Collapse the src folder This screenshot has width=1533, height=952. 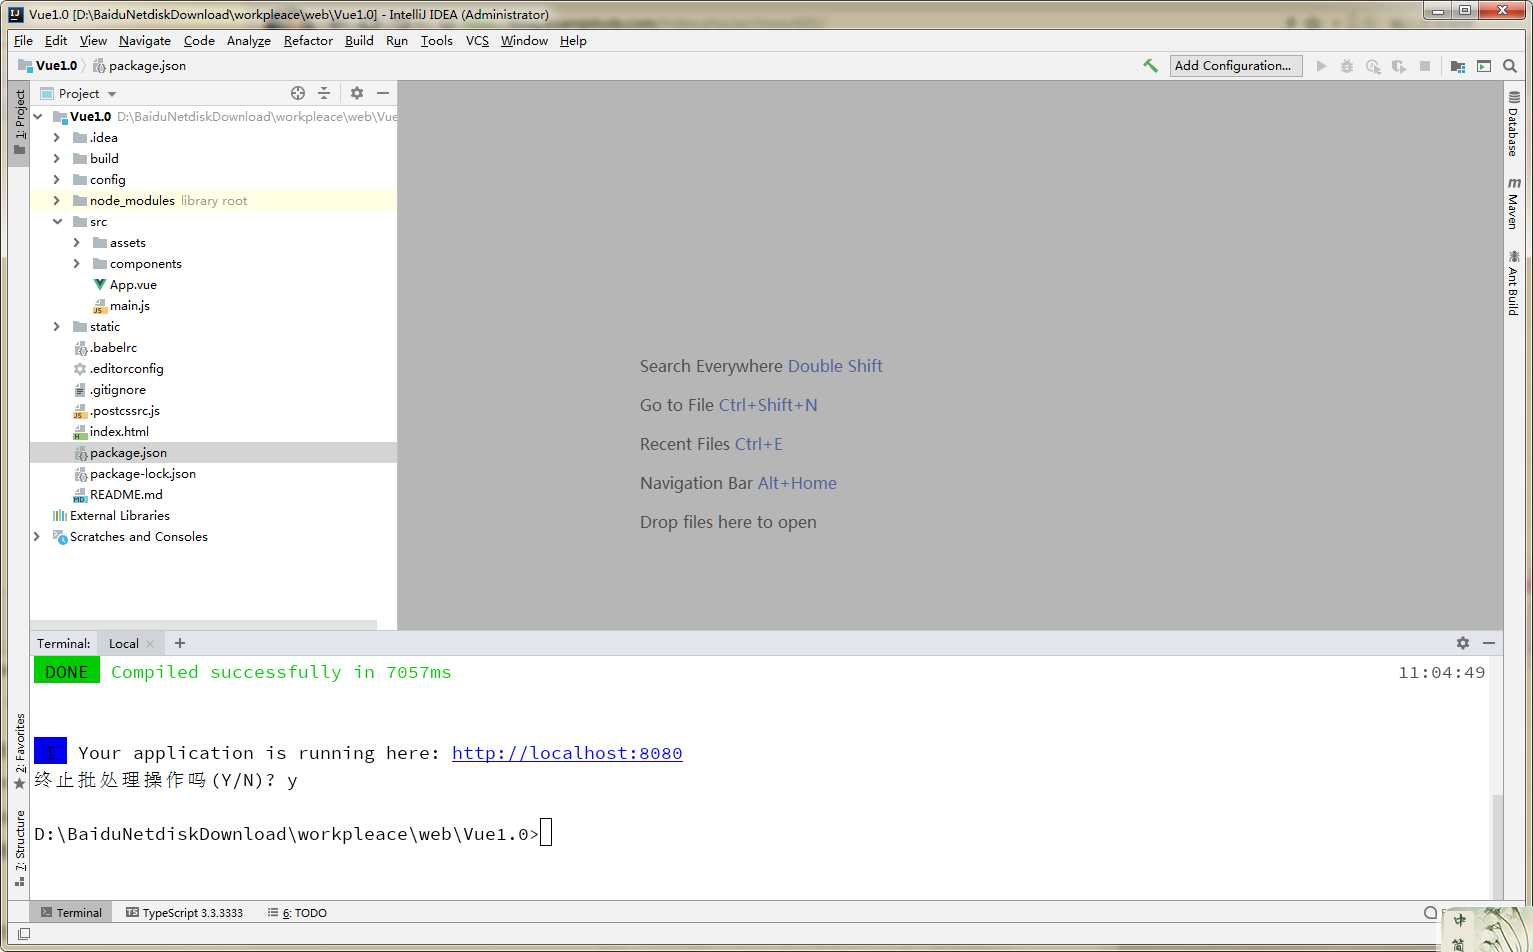(x=57, y=222)
